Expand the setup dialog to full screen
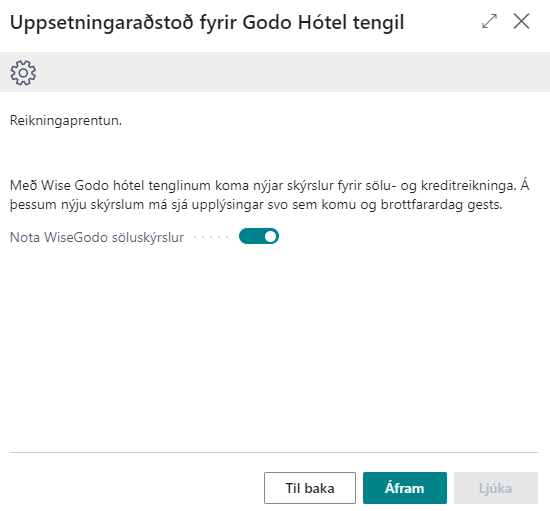550x511 pixels. 489,21
